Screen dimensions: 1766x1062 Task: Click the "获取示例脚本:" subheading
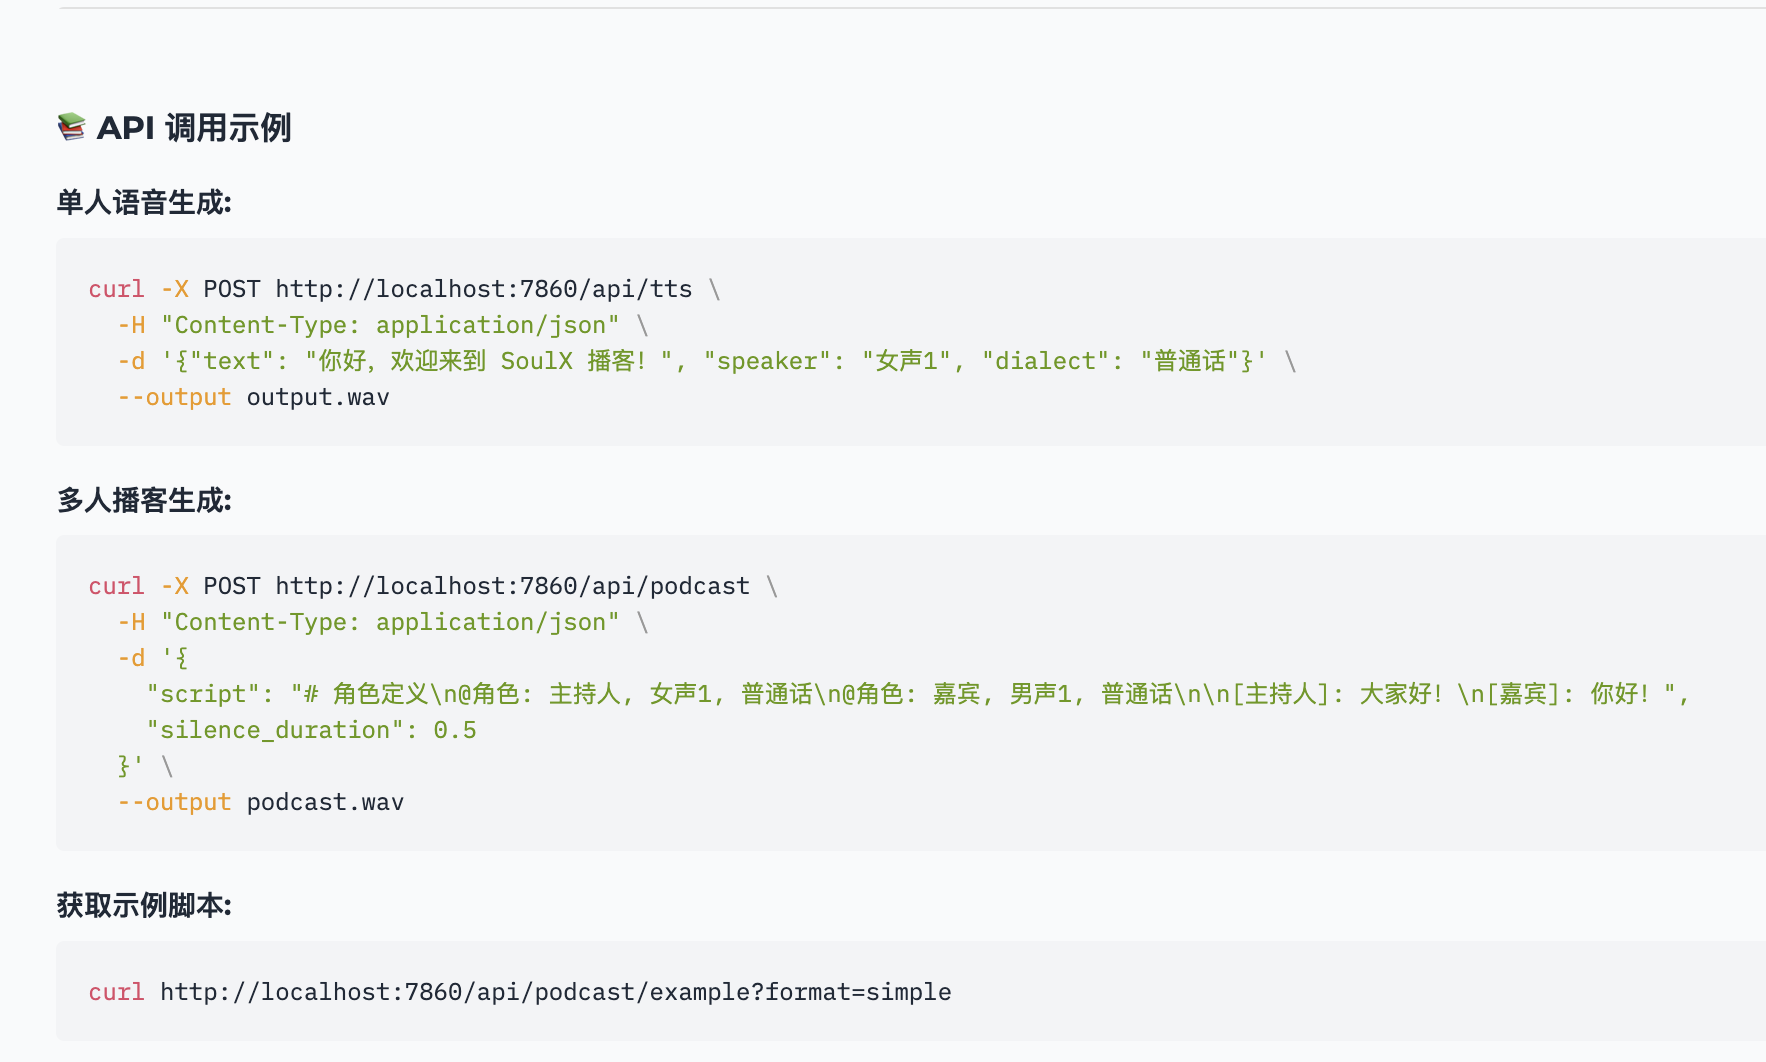(x=144, y=905)
